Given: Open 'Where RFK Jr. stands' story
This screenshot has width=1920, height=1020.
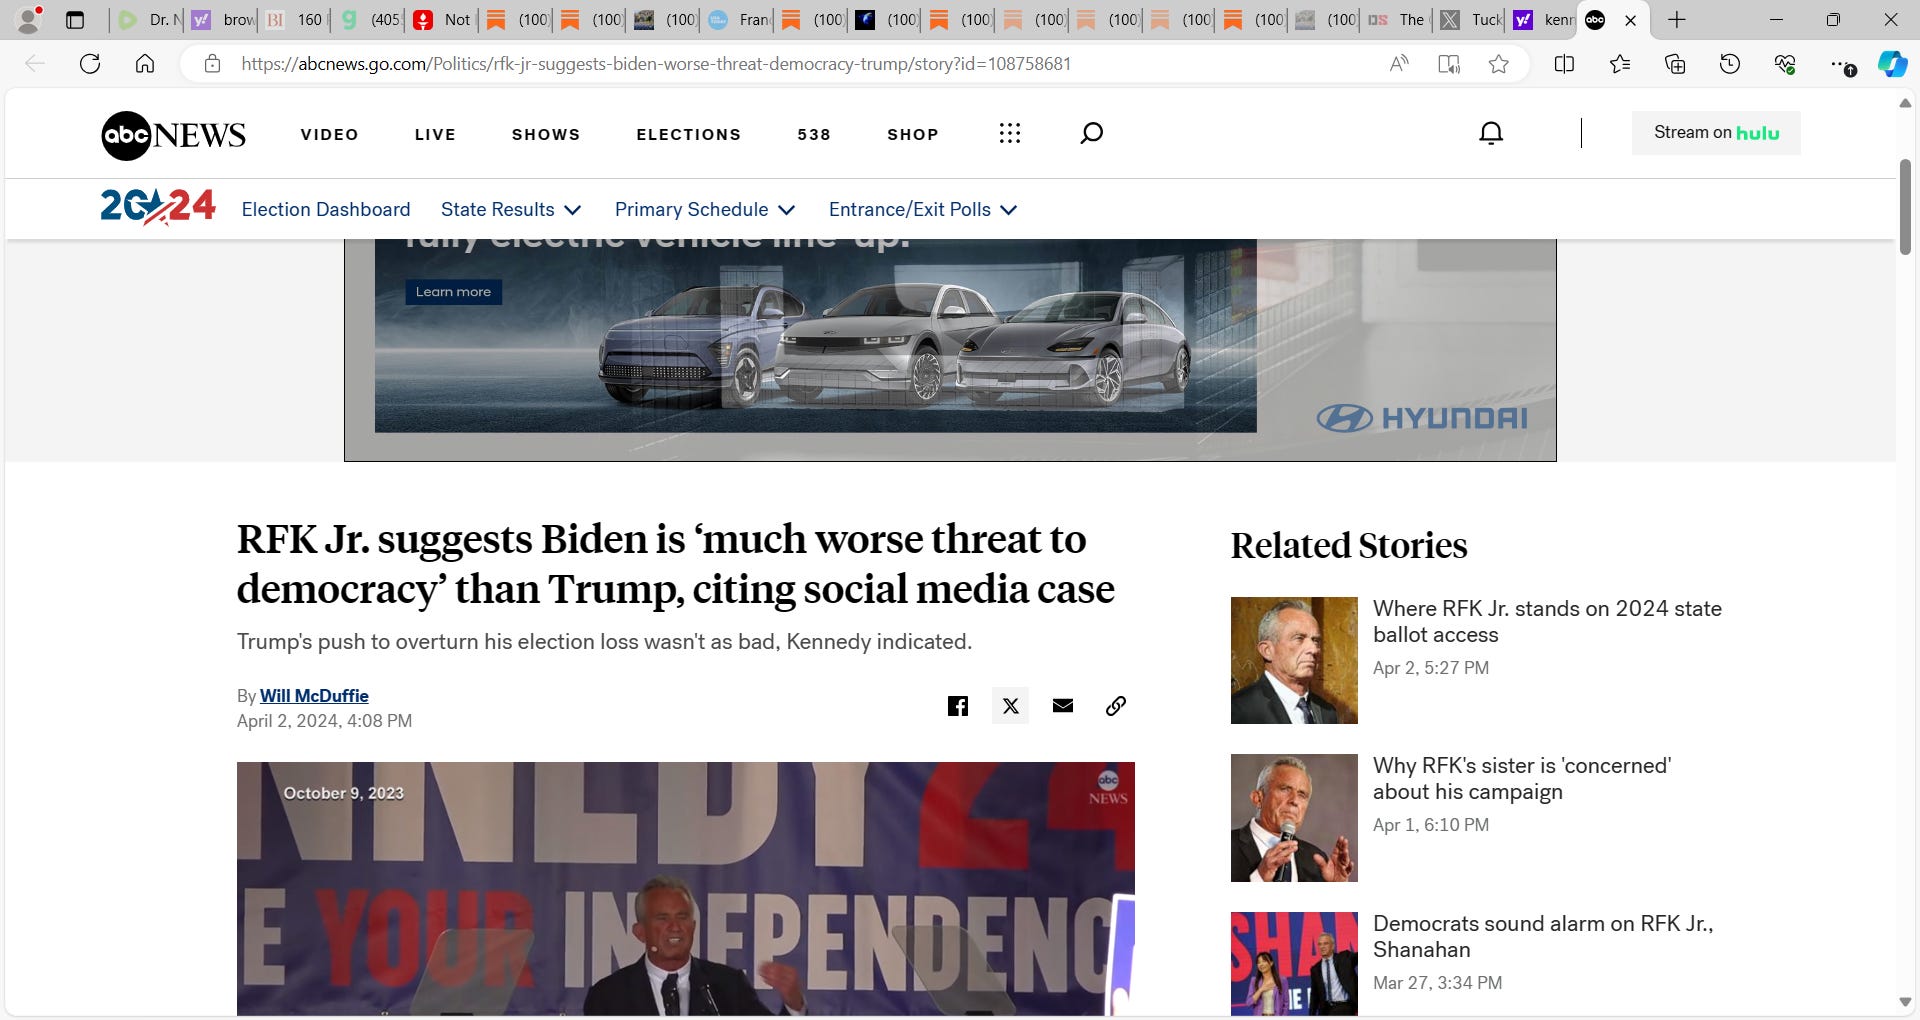Looking at the screenshot, I should pos(1547,621).
